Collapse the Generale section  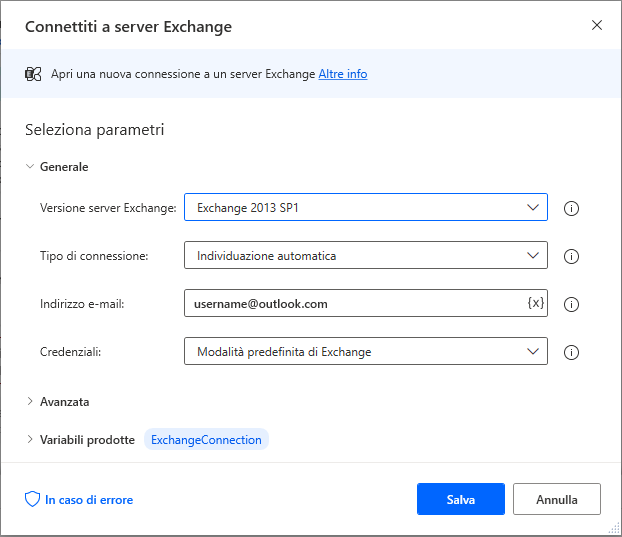pos(30,166)
